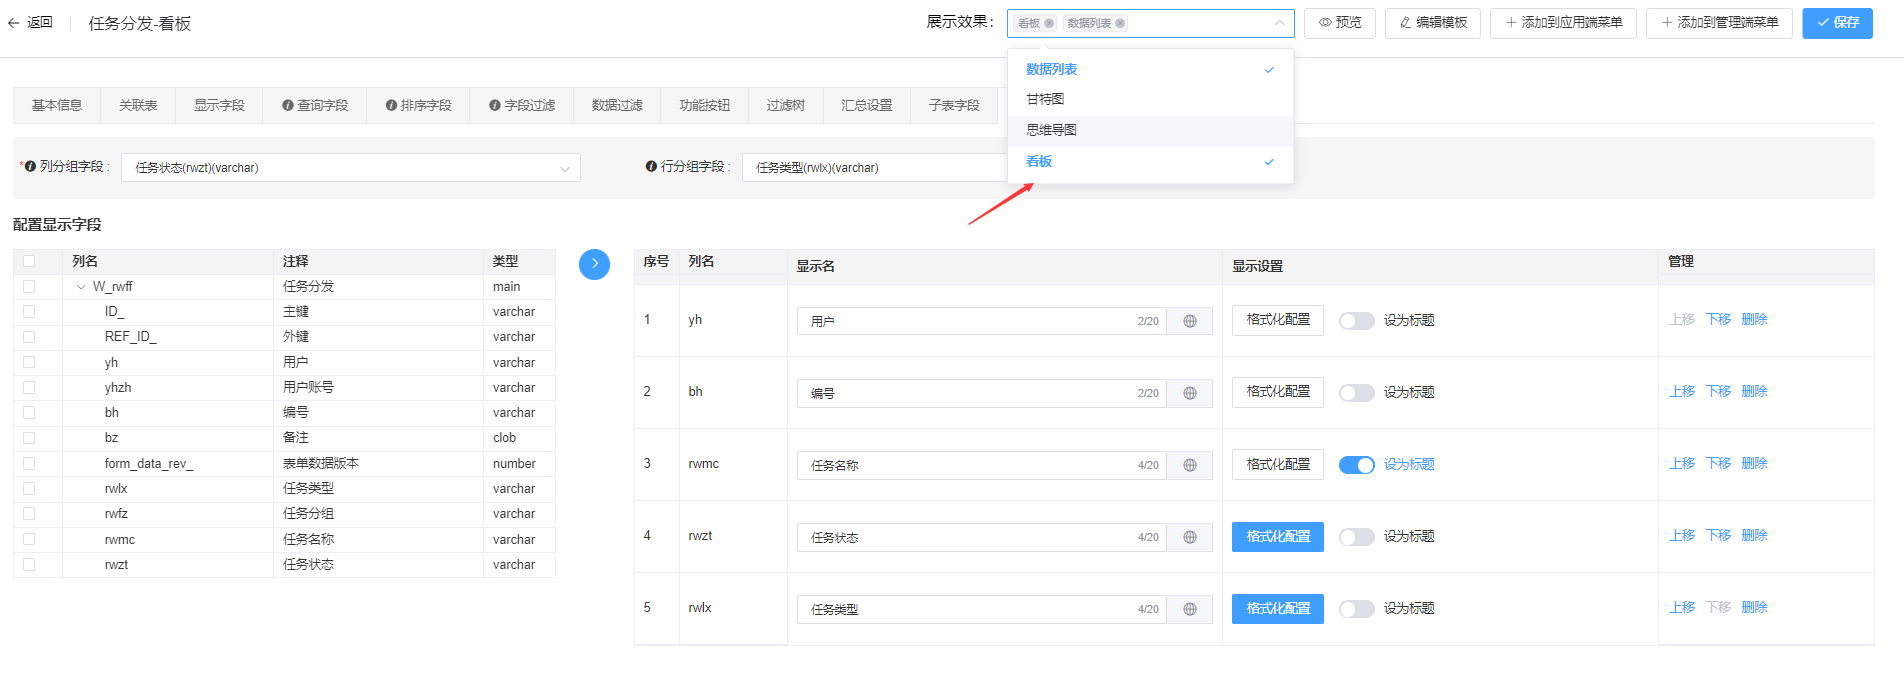Remove the 数据列表 tag from 展示效果

1120,23
